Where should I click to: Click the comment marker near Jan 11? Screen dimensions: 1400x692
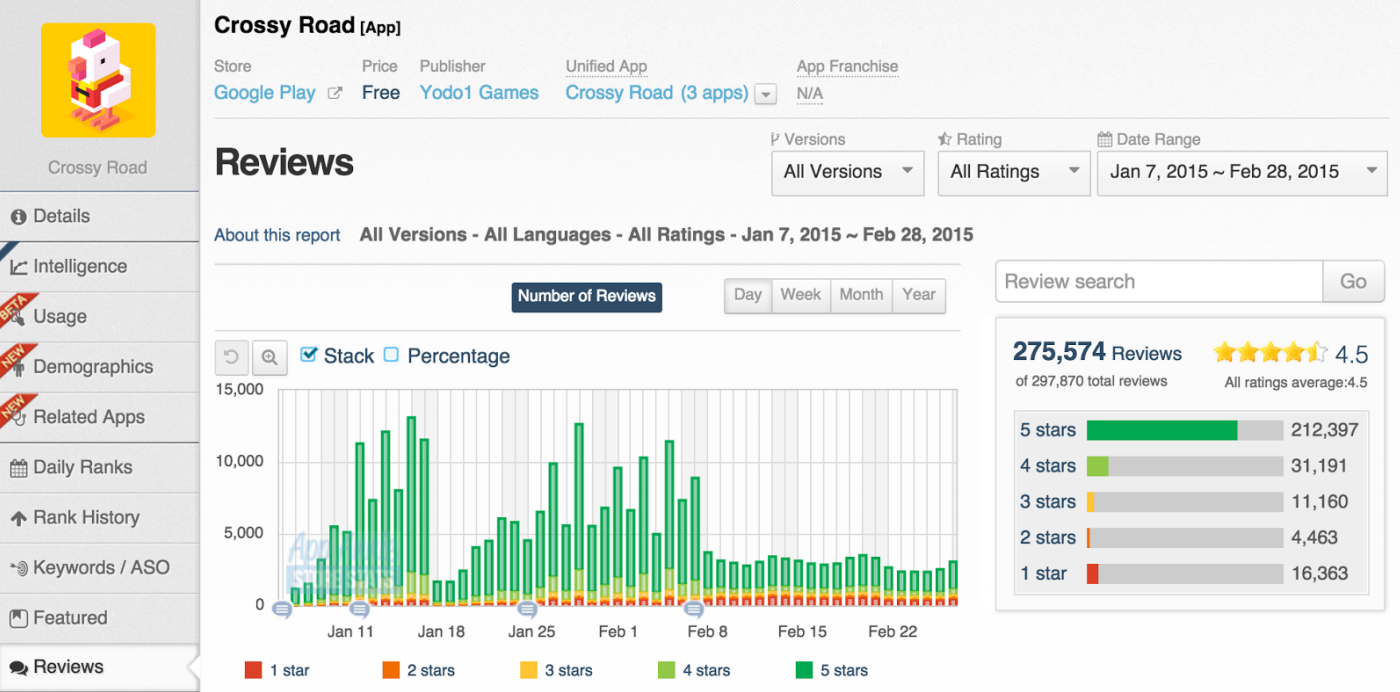(x=360, y=608)
